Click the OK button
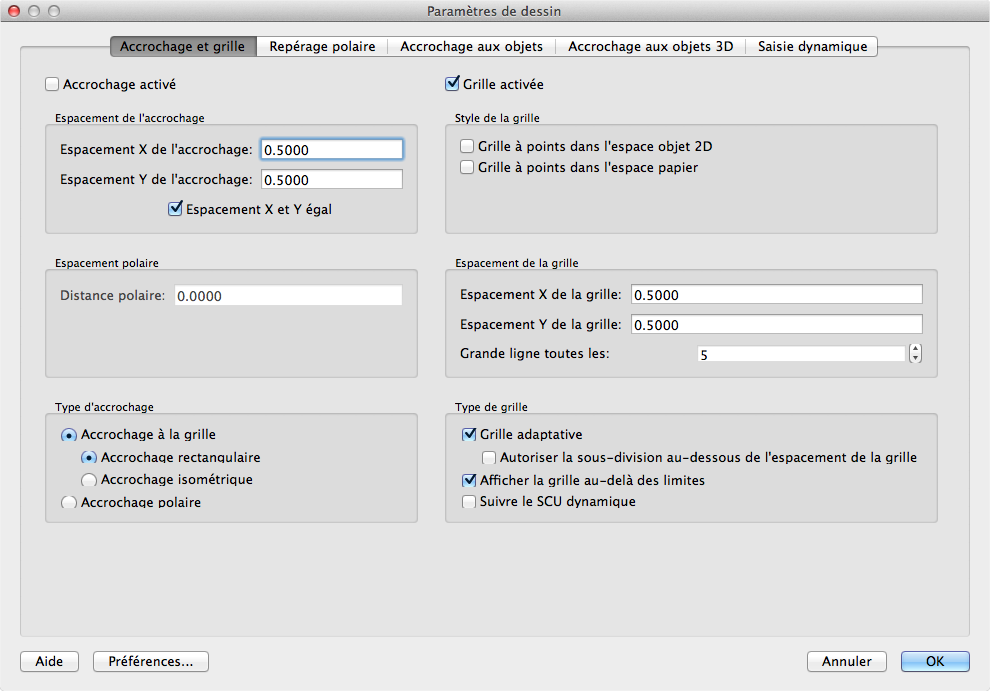This screenshot has width=990, height=691. (x=935, y=661)
